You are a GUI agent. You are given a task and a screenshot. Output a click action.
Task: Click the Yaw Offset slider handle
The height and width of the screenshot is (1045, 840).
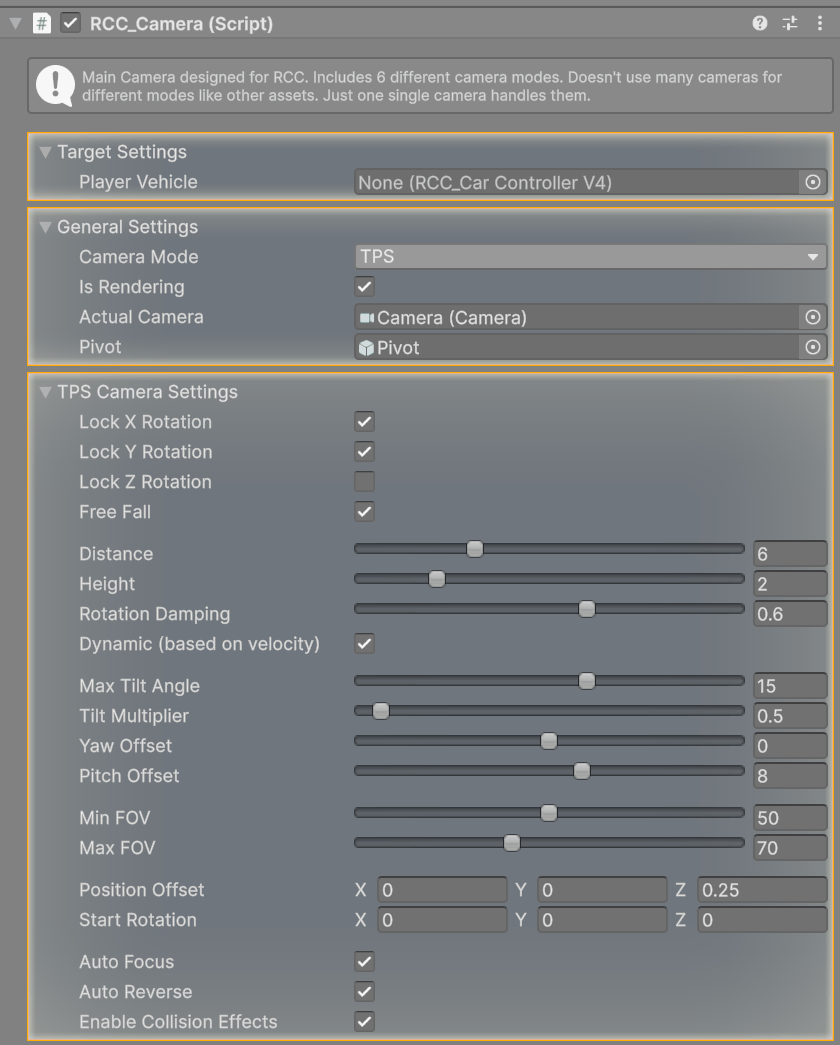point(549,741)
